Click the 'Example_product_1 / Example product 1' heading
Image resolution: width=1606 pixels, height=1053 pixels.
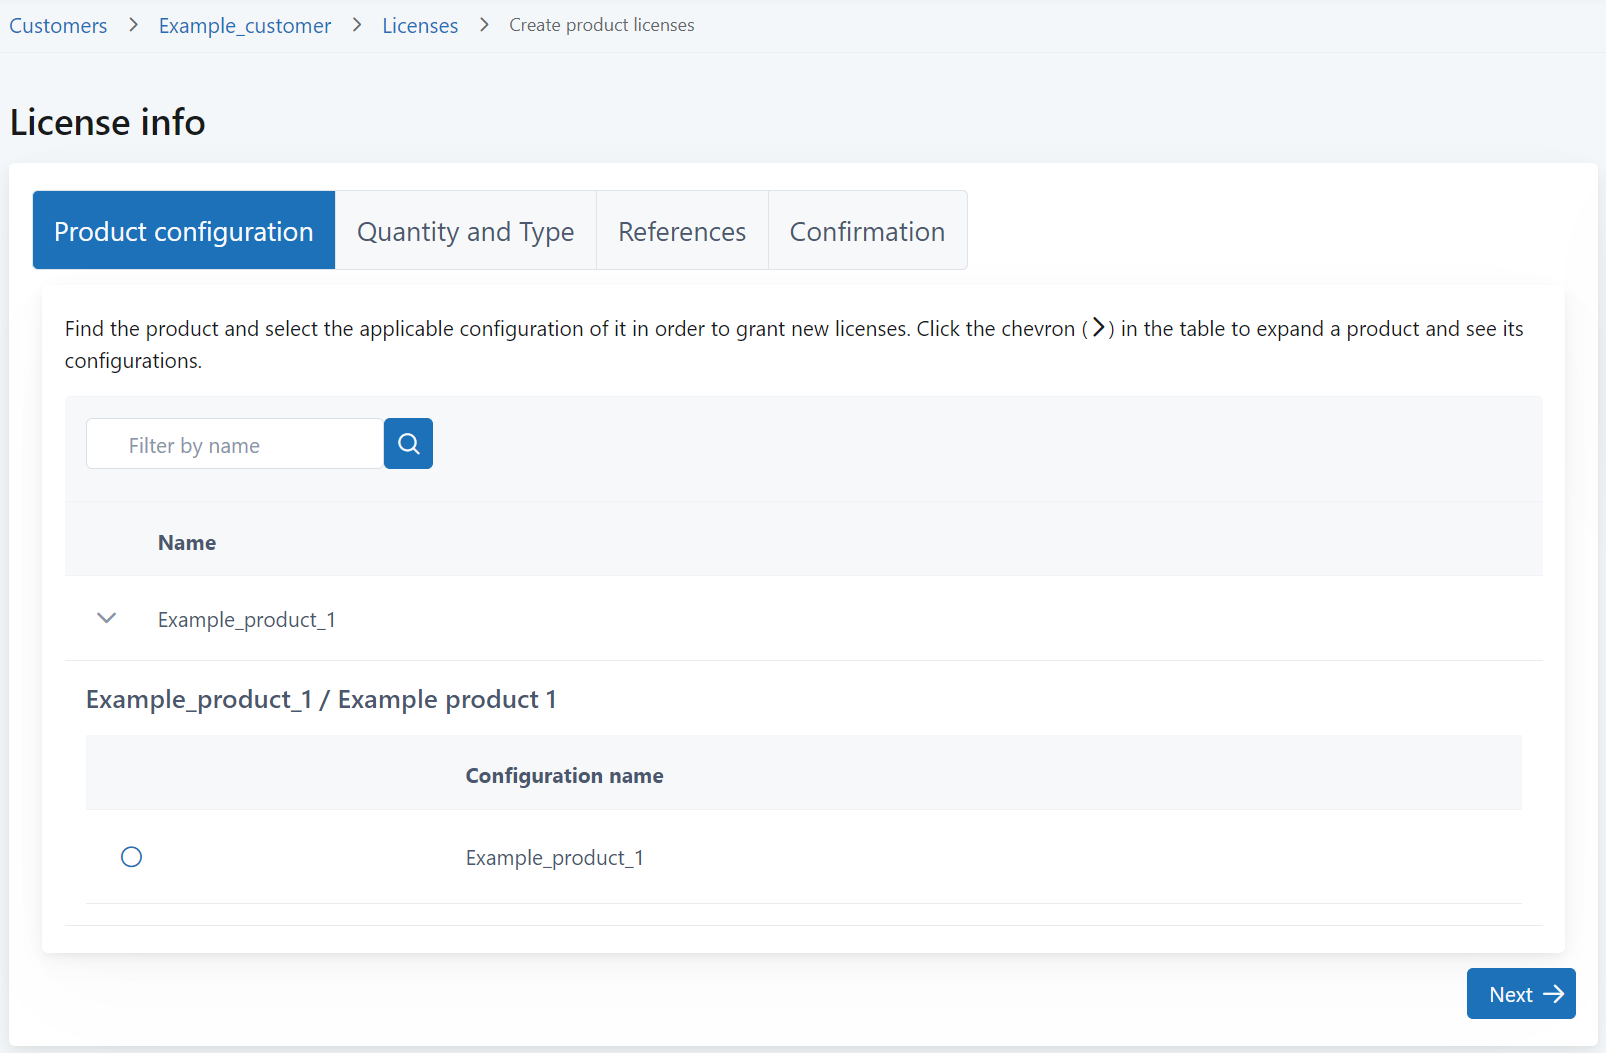(321, 699)
